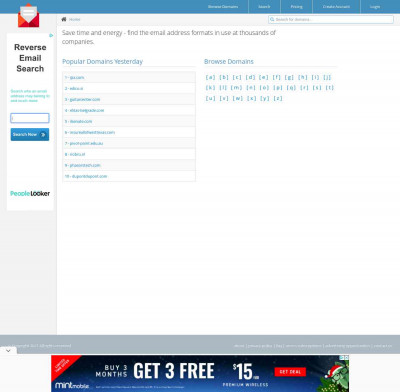Browse domains starting with [v]
Screen dimensions: 400x392
pyautogui.click(x=224, y=98)
